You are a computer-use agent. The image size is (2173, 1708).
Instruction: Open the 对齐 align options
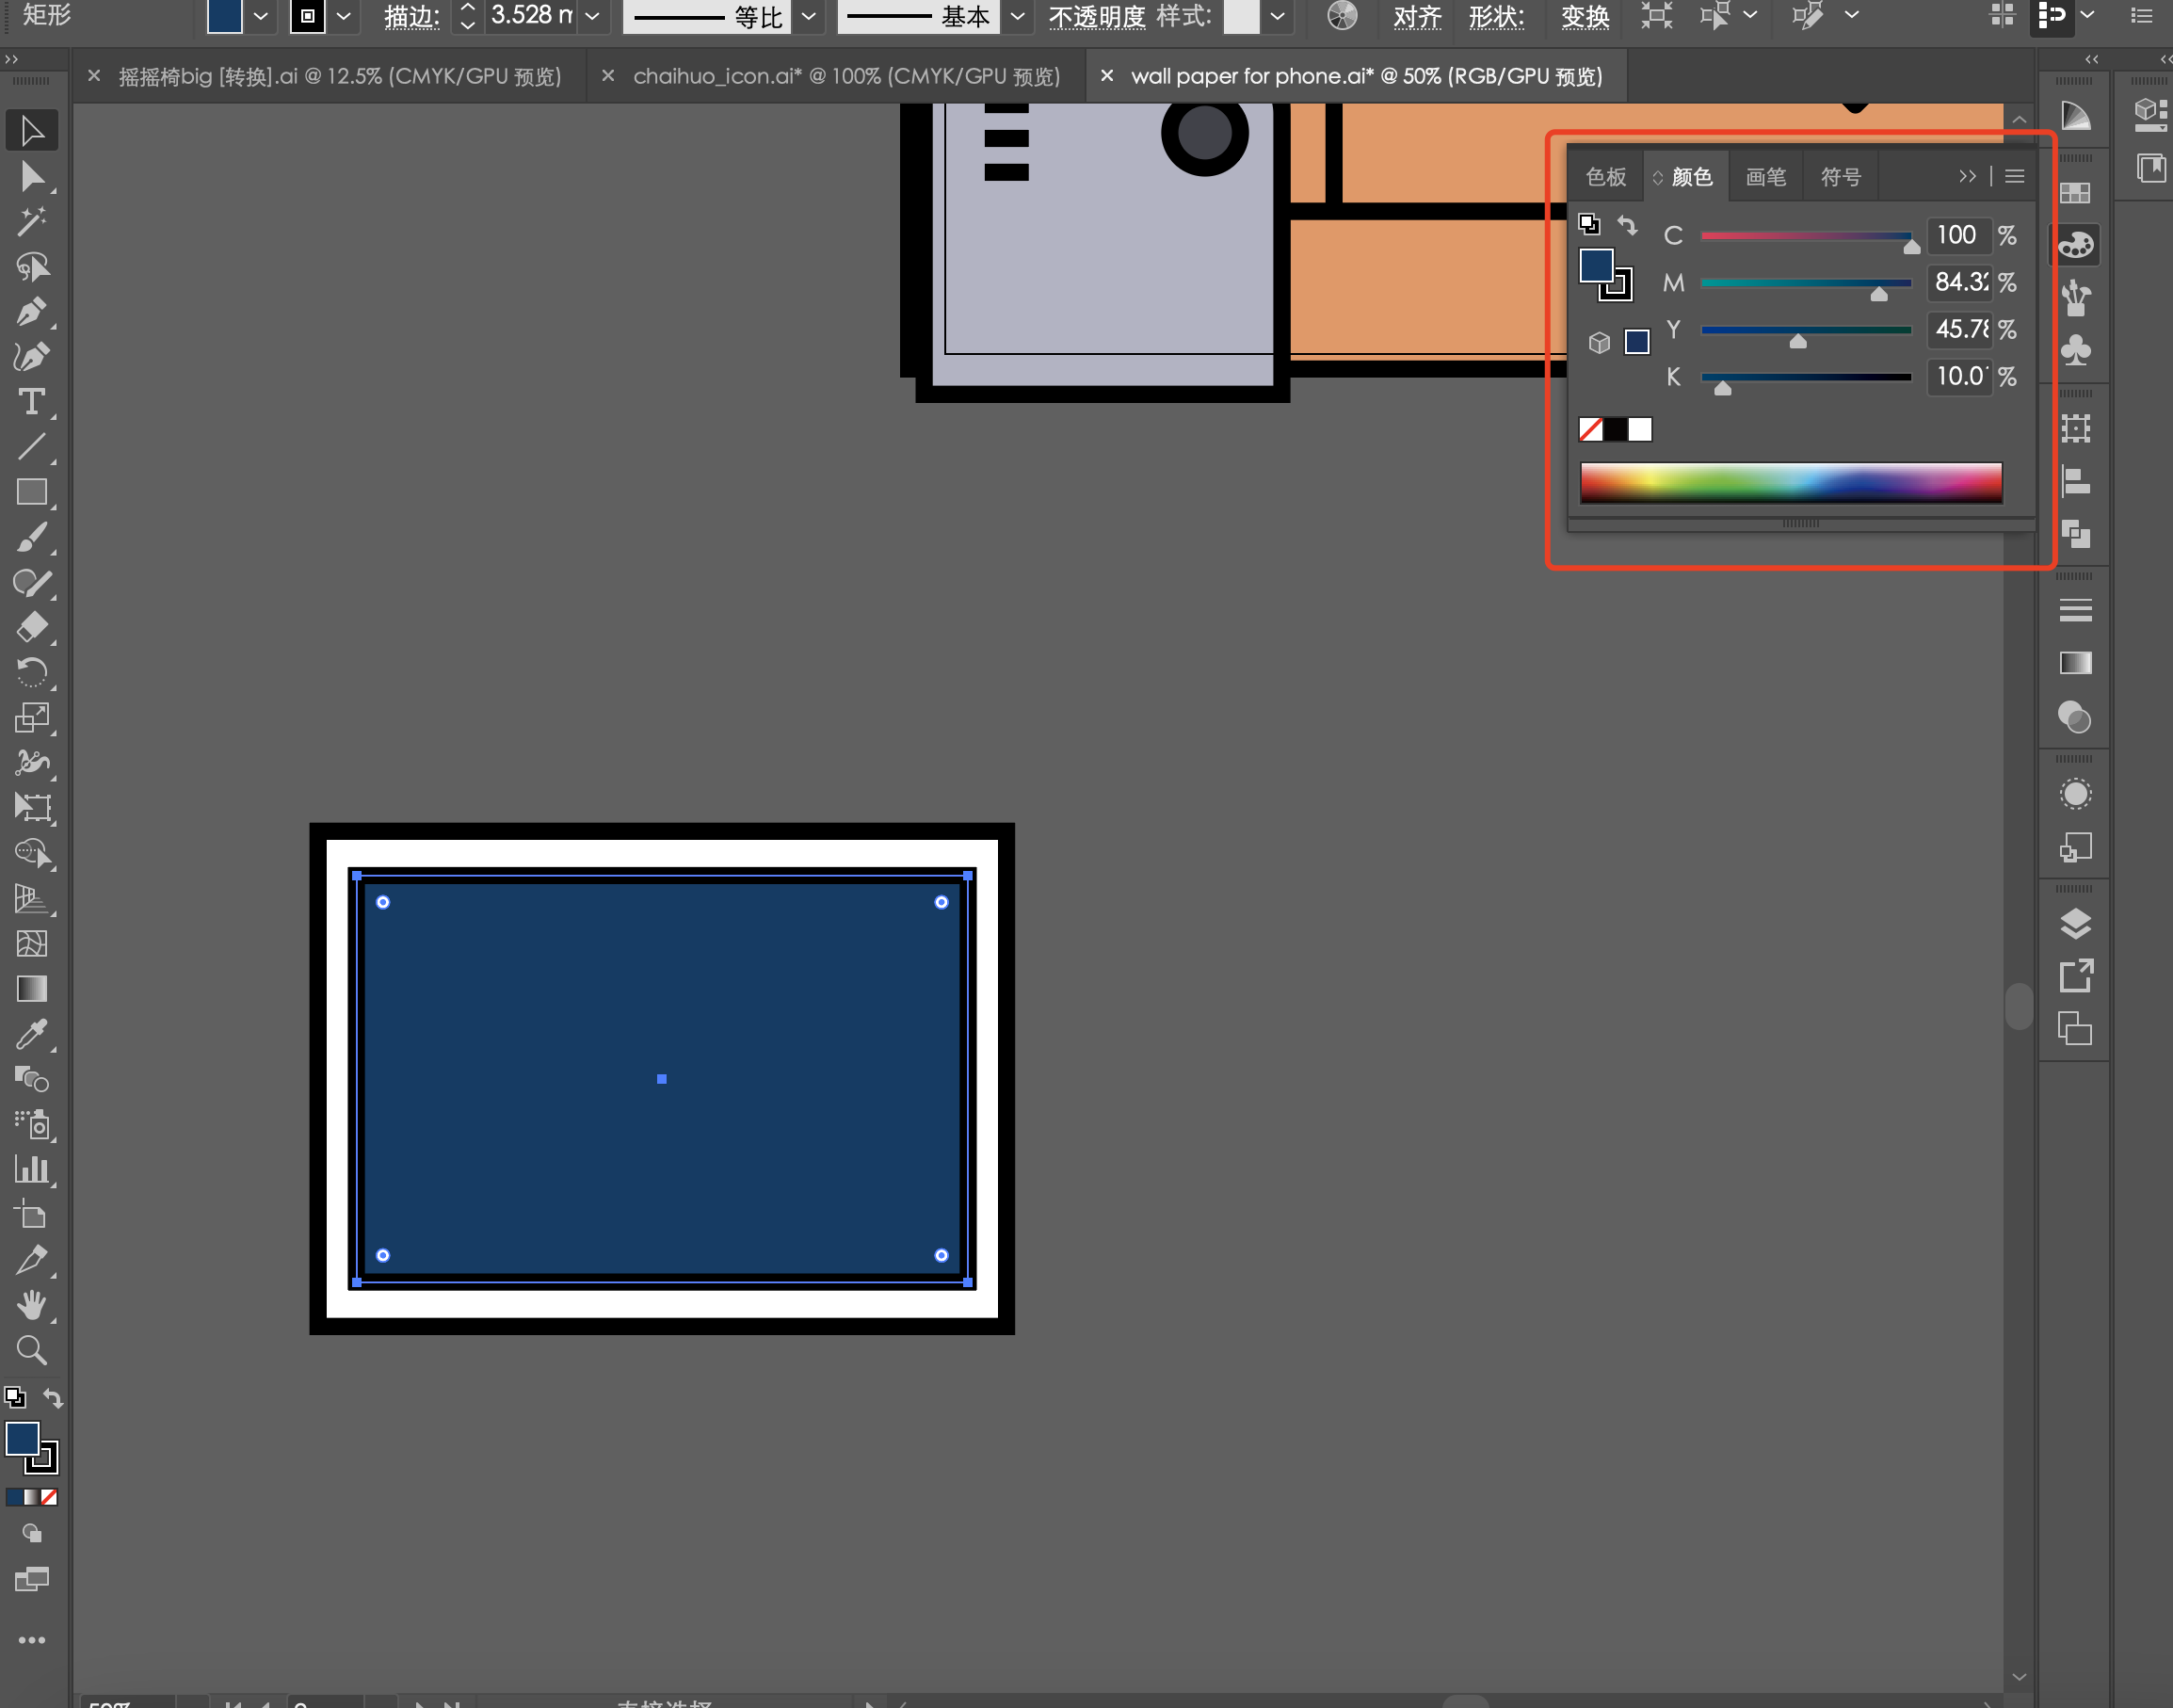pos(1417,17)
